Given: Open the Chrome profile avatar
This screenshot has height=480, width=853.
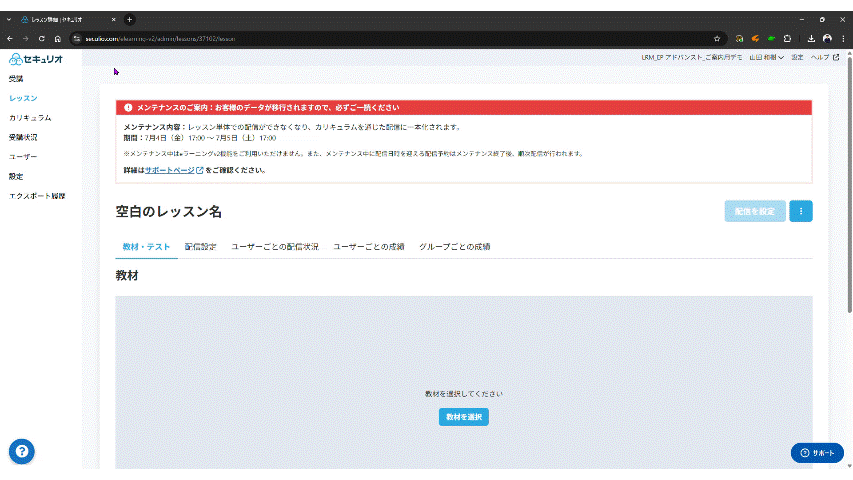Looking at the screenshot, I should pos(827,39).
